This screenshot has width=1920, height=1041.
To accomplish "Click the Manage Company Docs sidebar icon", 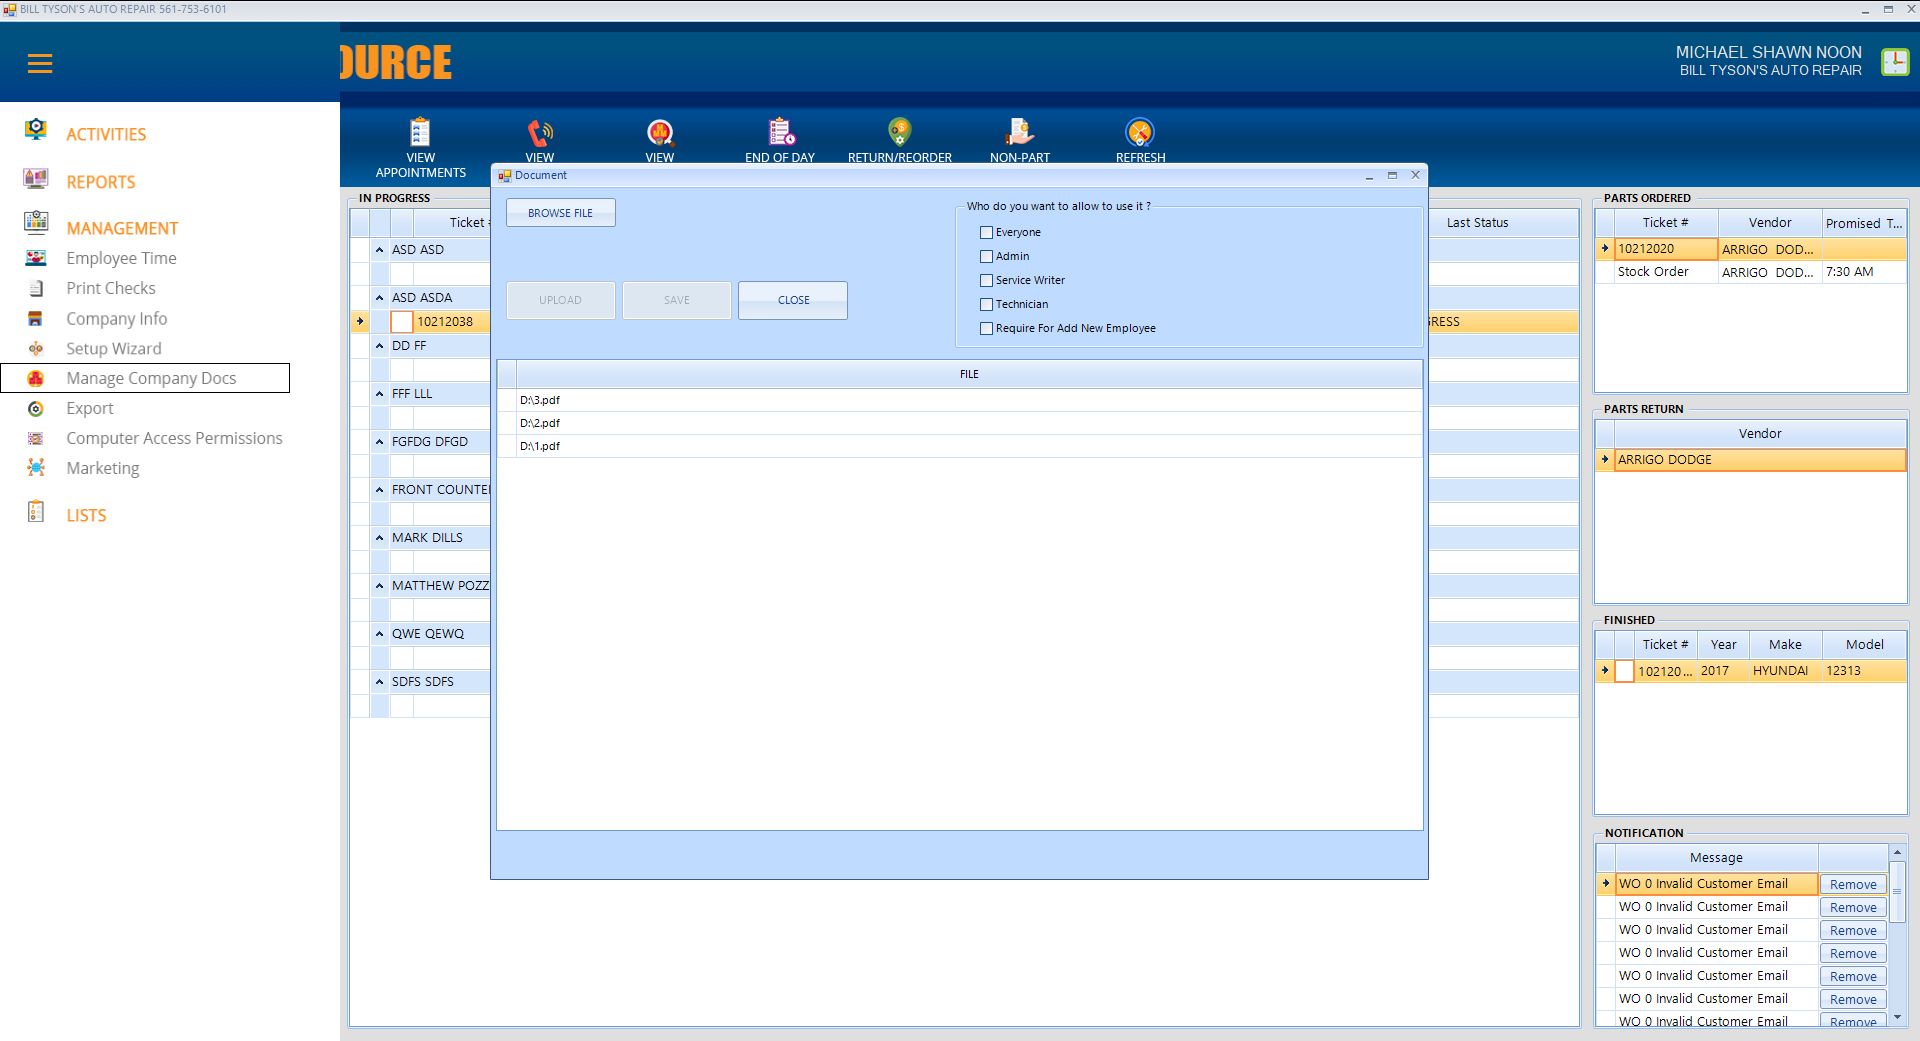I will (36, 378).
